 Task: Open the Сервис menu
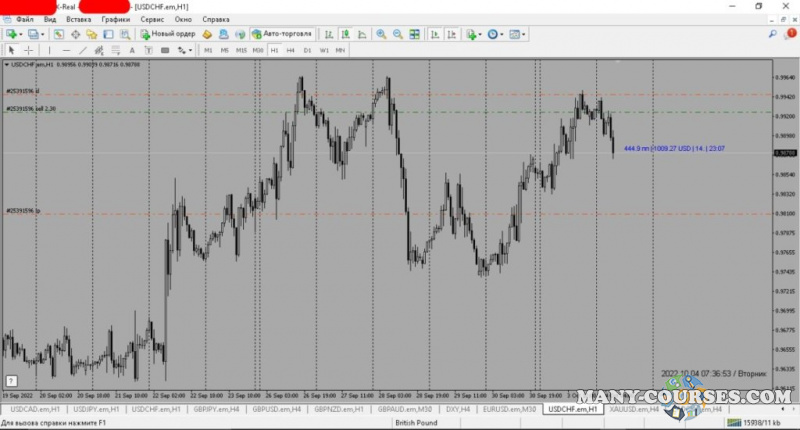pos(153,19)
